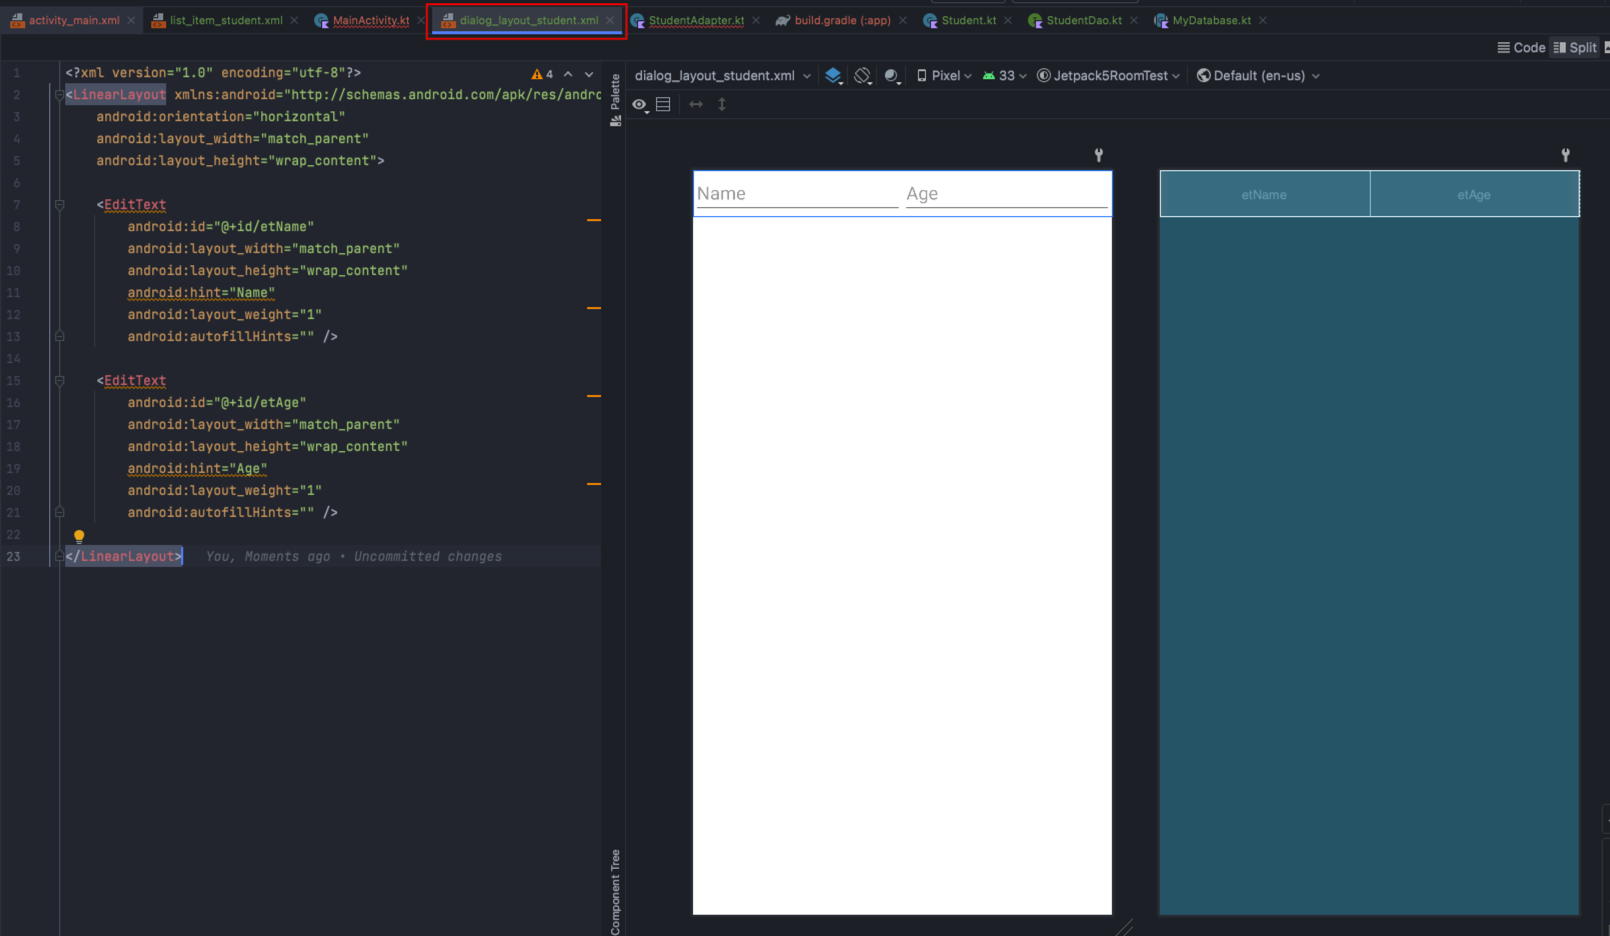Select etAge in the blueprint view
Screen dimensions: 1610x936
point(1474,194)
